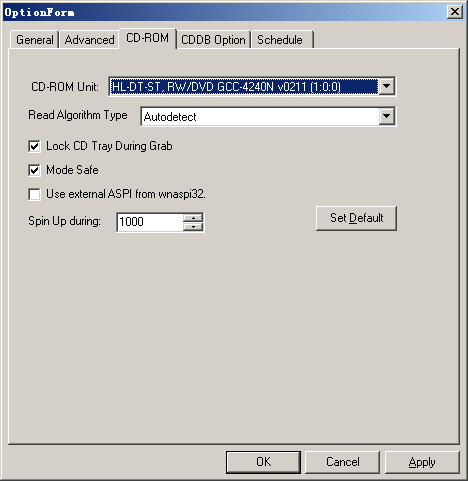Enable Use external ASPI from wnaspi32
Screen dimensions: 468x481
click(x=34, y=194)
